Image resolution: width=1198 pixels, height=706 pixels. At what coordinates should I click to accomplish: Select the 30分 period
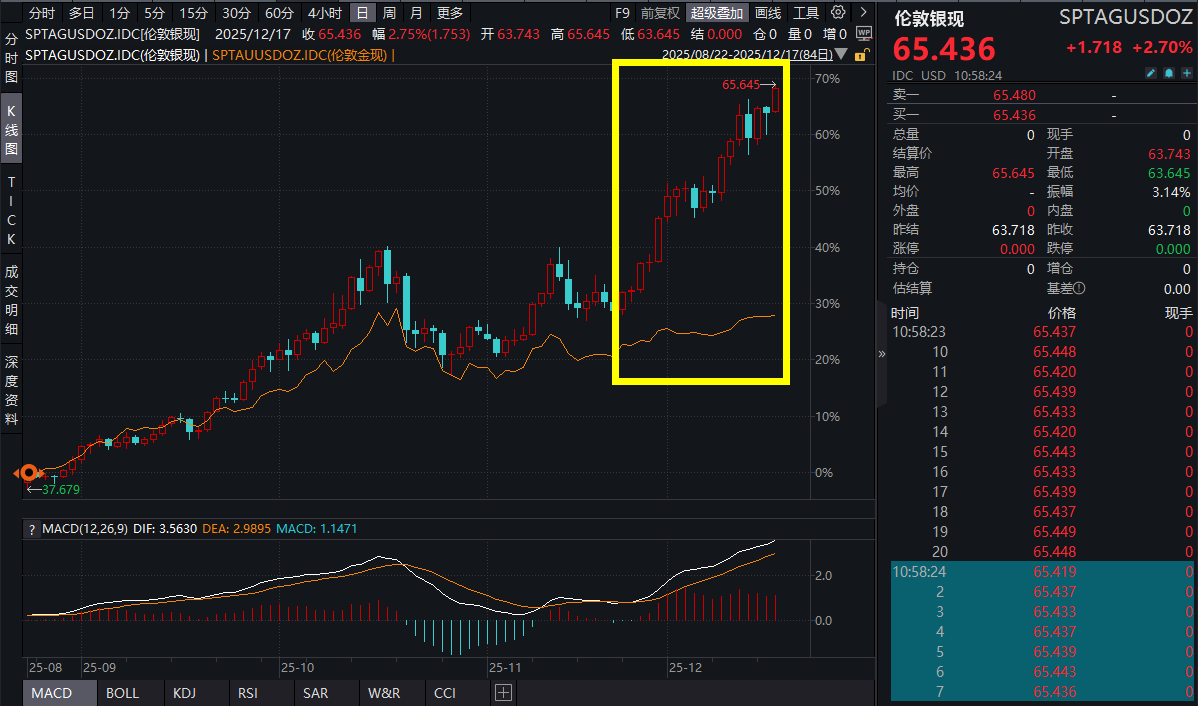pyautogui.click(x=236, y=12)
